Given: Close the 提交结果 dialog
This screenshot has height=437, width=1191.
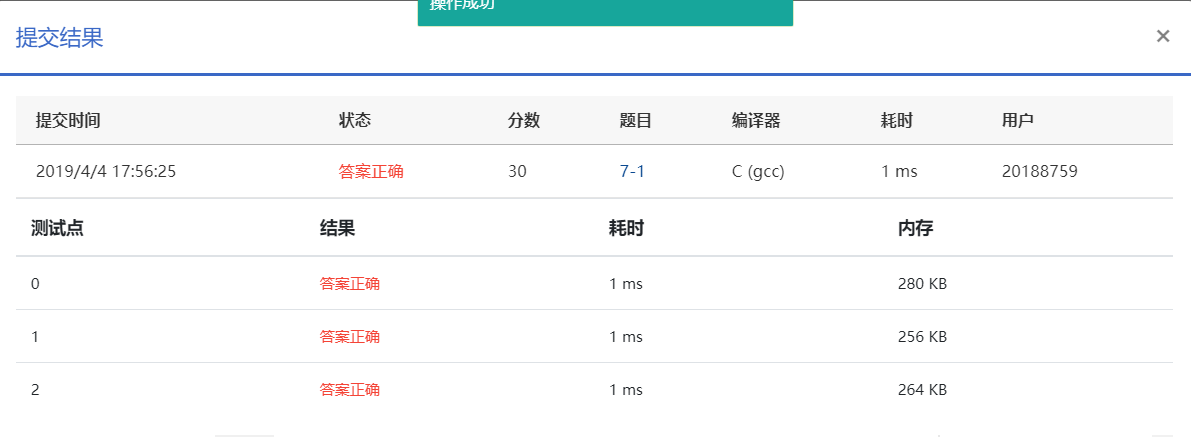Looking at the screenshot, I should tap(1163, 36).
